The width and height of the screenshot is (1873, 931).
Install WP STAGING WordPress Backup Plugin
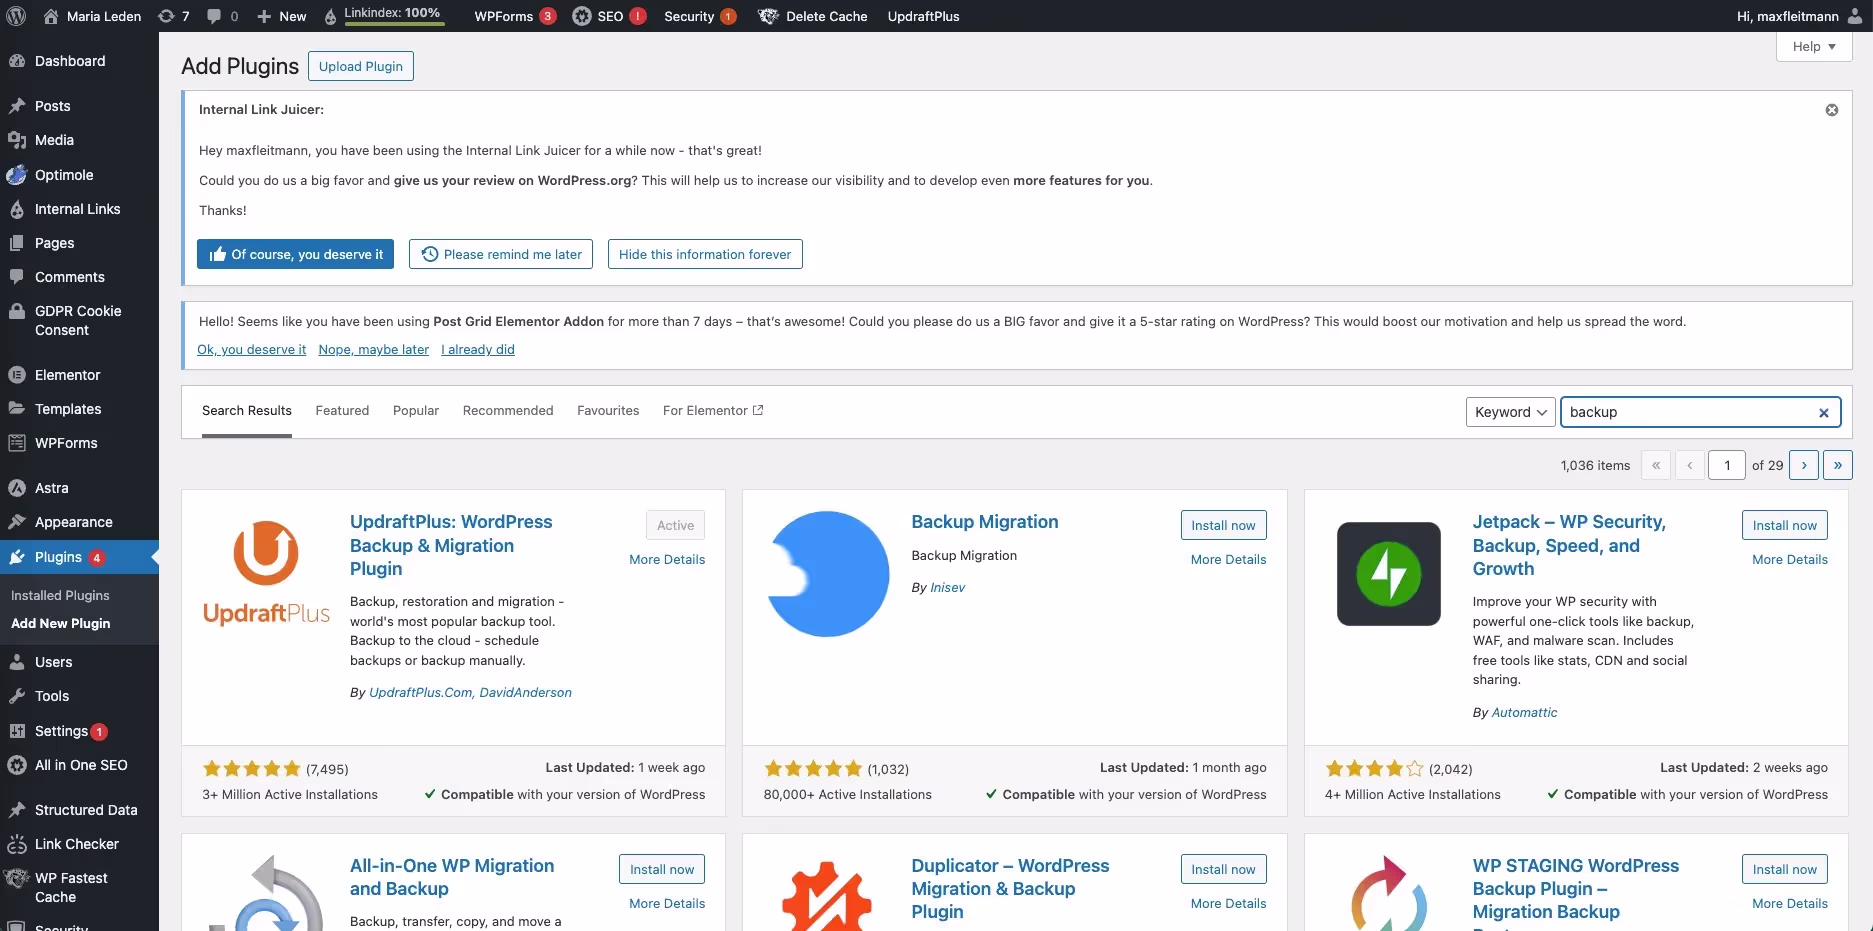pyautogui.click(x=1785, y=869)
